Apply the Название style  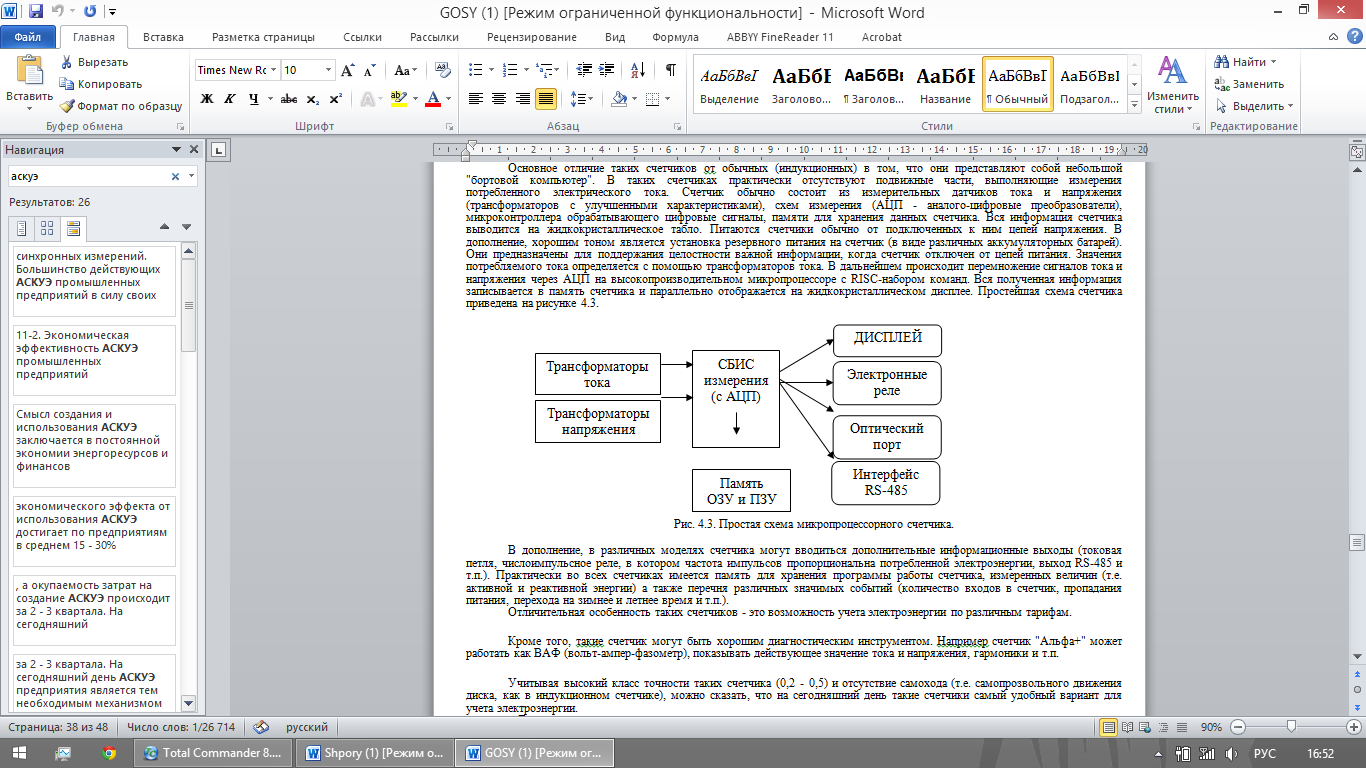(x=945, y=83)
